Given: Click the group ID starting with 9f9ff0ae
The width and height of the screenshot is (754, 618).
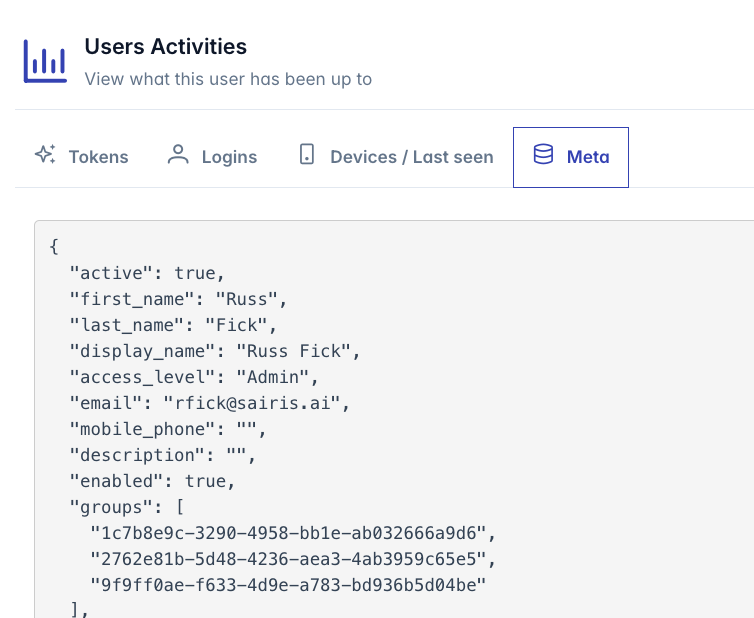Looking at the screenshot, I should pyautogui.click(x=288, y=585).
